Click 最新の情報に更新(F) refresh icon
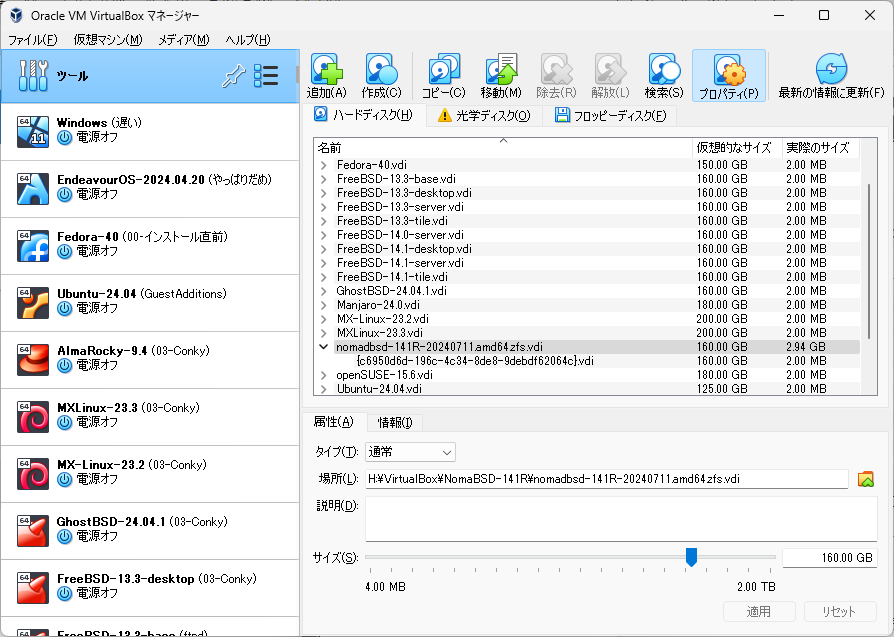Image resolution: width=894 pixels, height=637 pixels. click(831, 70)
